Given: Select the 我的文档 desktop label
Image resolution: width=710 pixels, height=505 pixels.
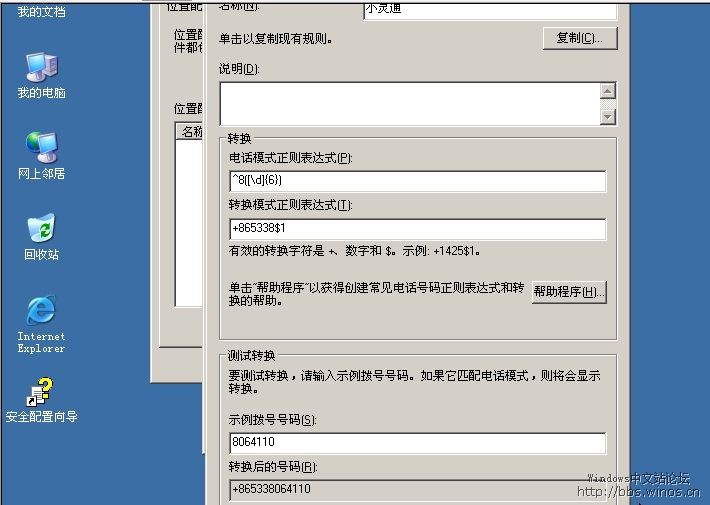Looking at the screenshot, I should tap(41, 12).
